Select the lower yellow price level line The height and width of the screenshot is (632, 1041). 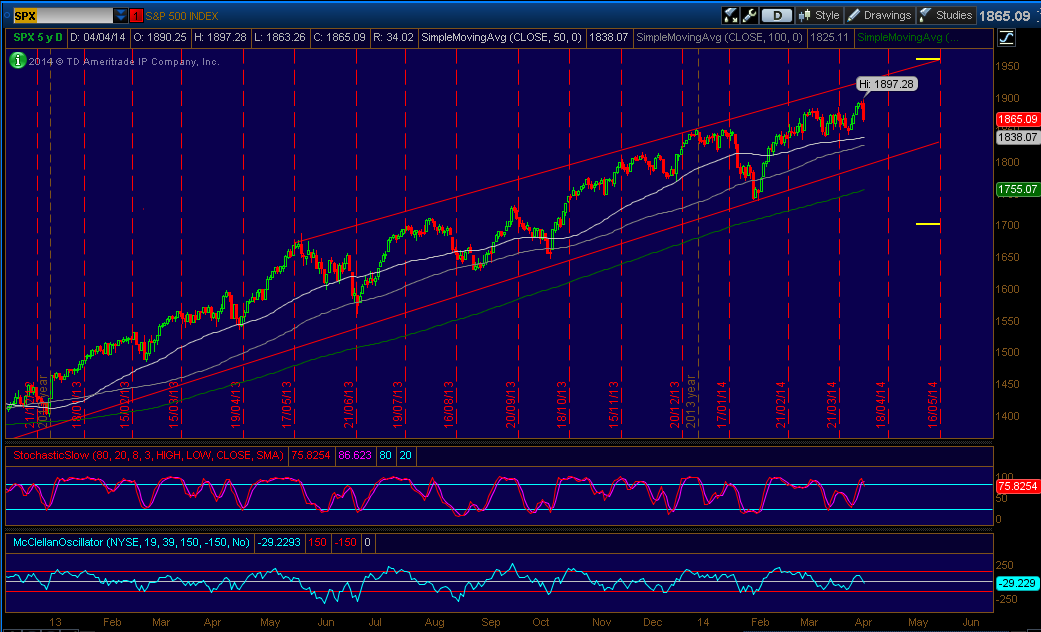tap(928, 224)
